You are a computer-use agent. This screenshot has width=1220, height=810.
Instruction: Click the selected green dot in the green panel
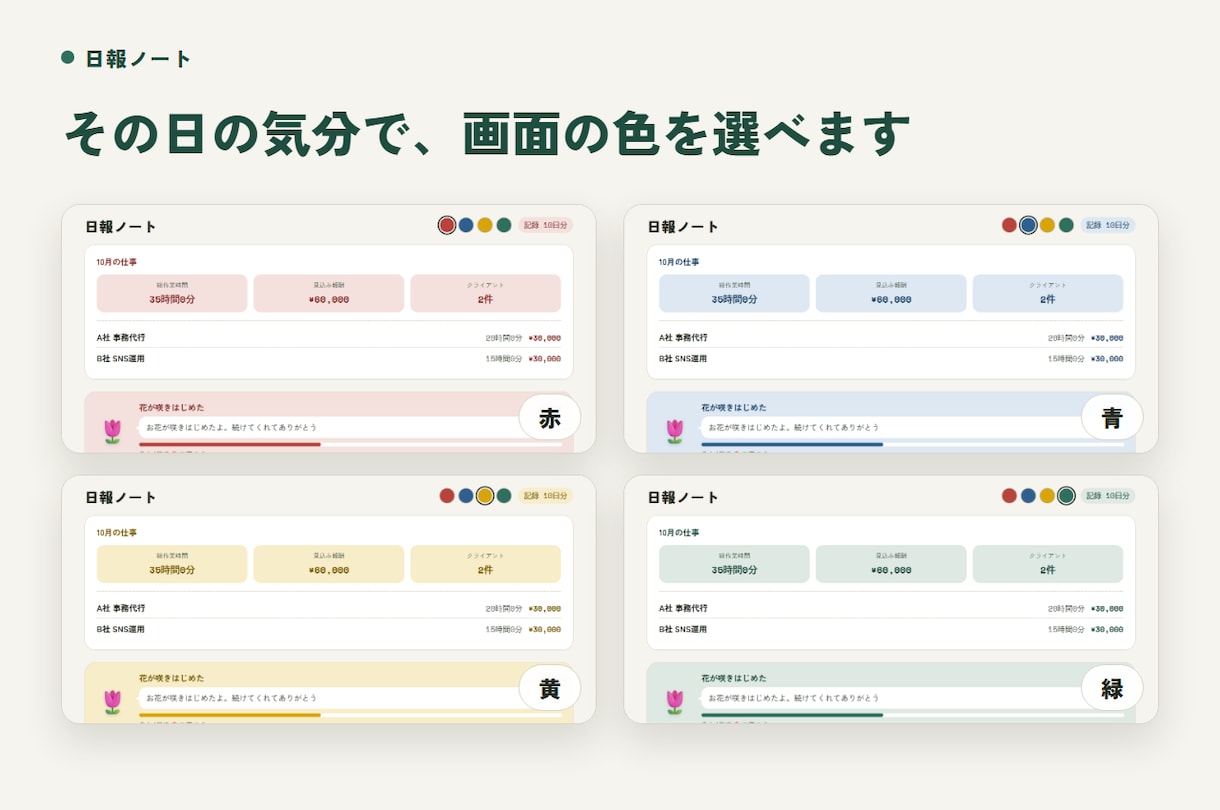pos(1066,495)
